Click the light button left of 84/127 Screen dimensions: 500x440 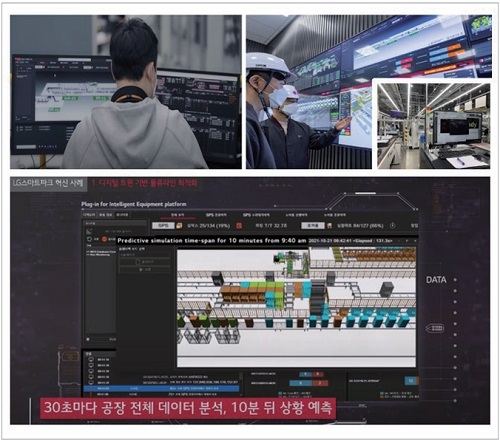click(x=313, y=226)
